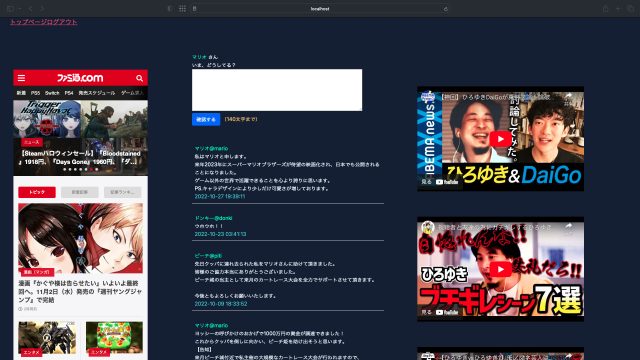Click the Famitsu.com logo
The image size is (640, 360).
[x=80, y=78]
